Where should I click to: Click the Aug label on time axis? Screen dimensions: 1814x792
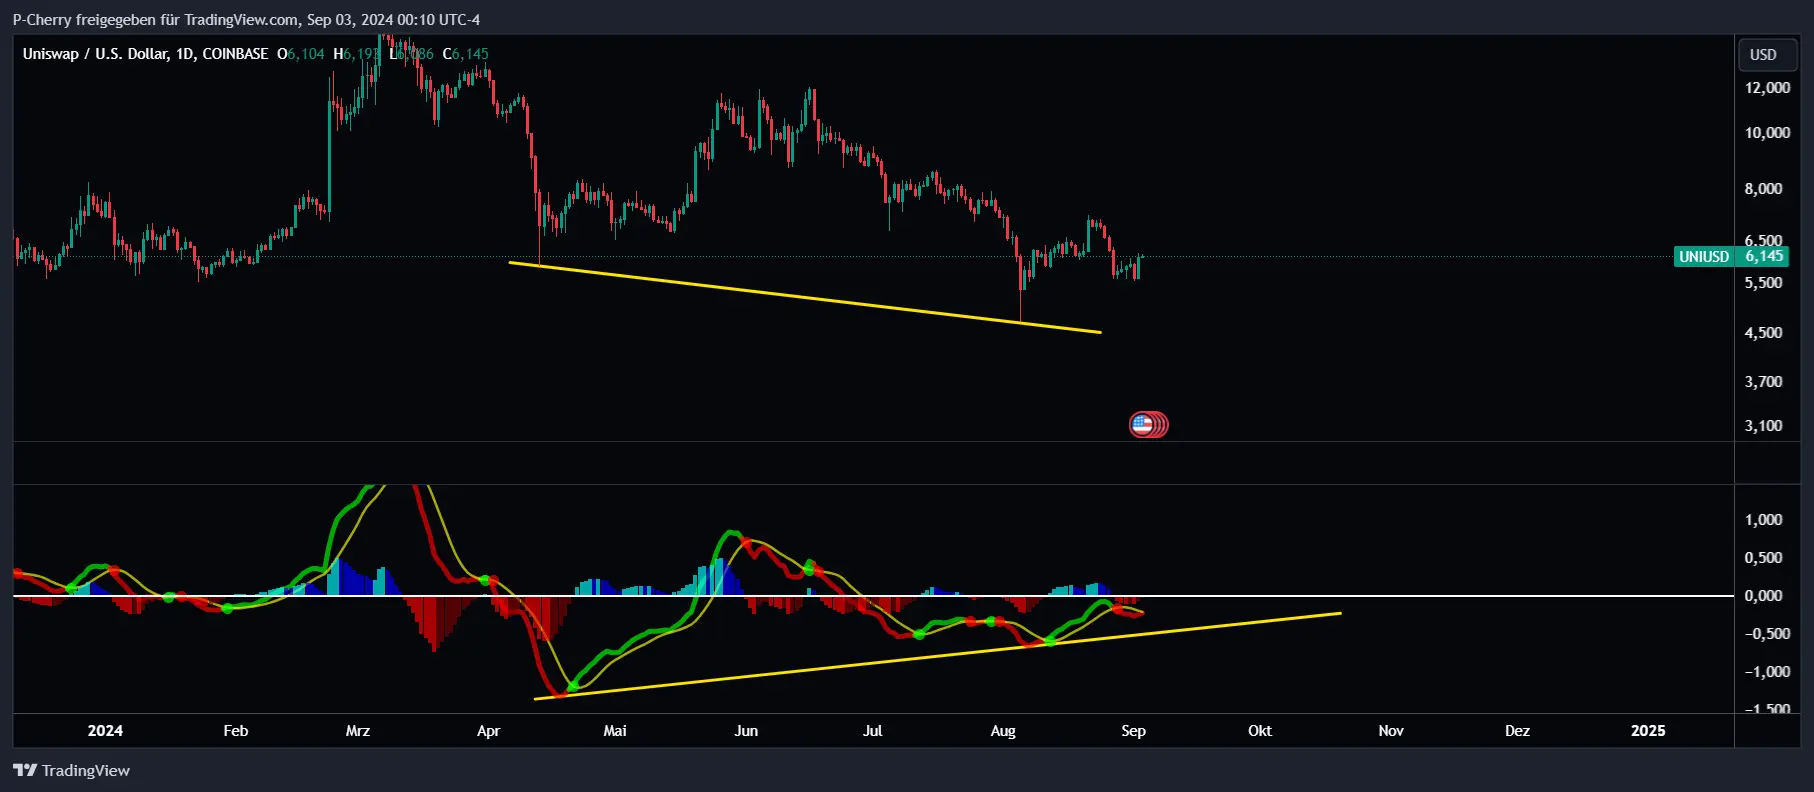1003,731
